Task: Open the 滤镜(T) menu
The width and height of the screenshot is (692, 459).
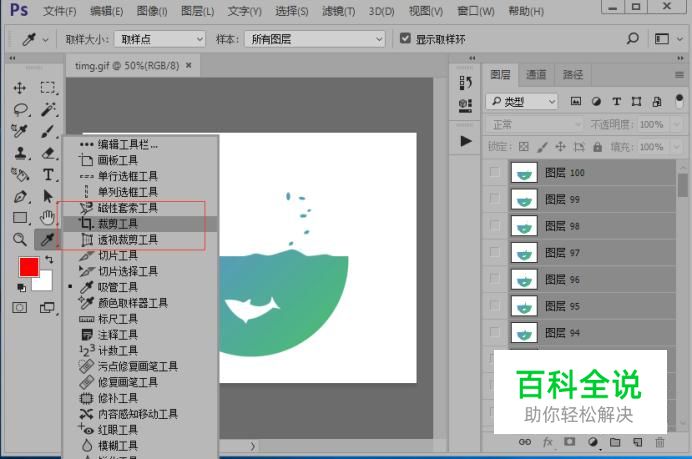Action: coord(338,11)
